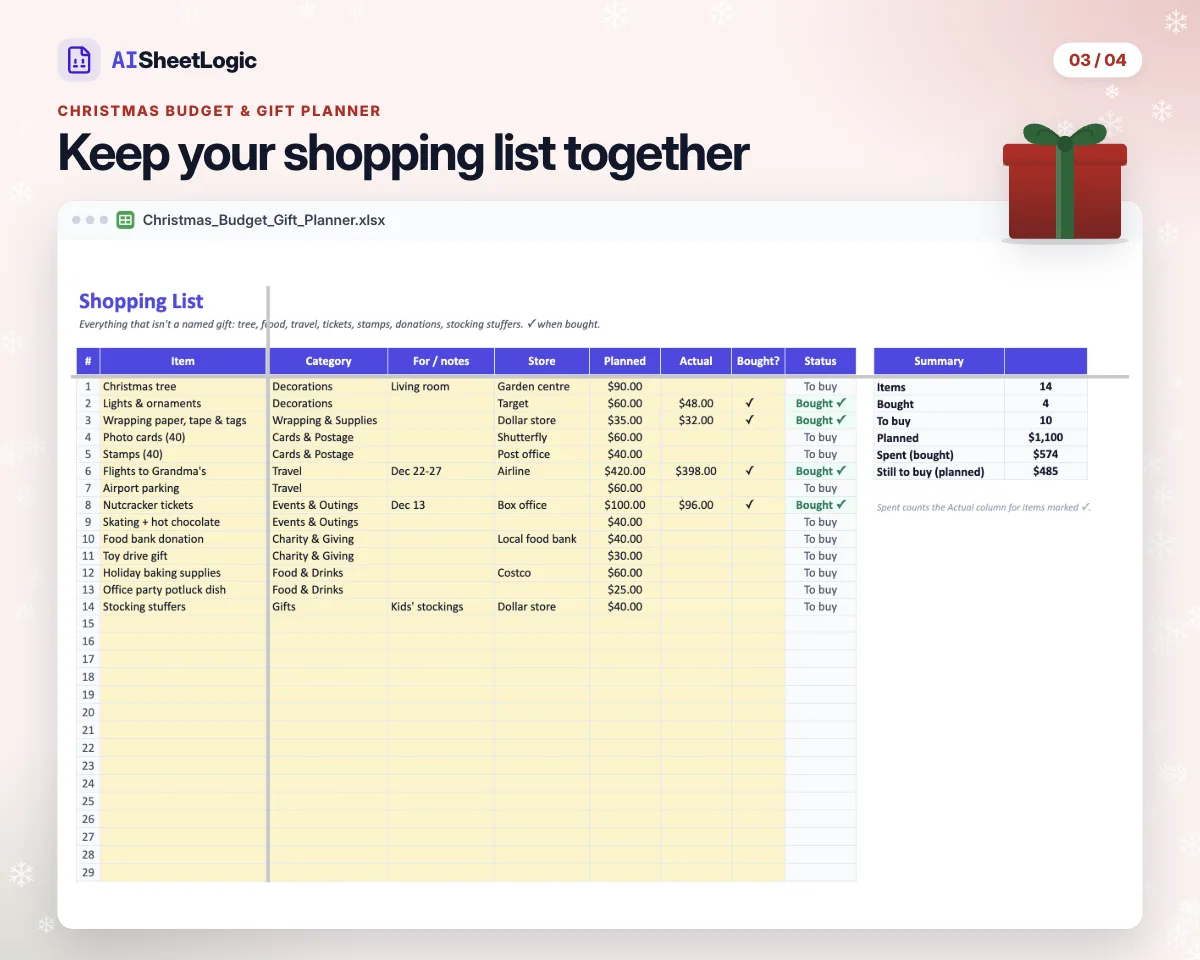The width and height of the screenshot is (1200, 960).
Task: Toggle Bought? checkmark for Flights to Grandma's
Action: [749, 470]
